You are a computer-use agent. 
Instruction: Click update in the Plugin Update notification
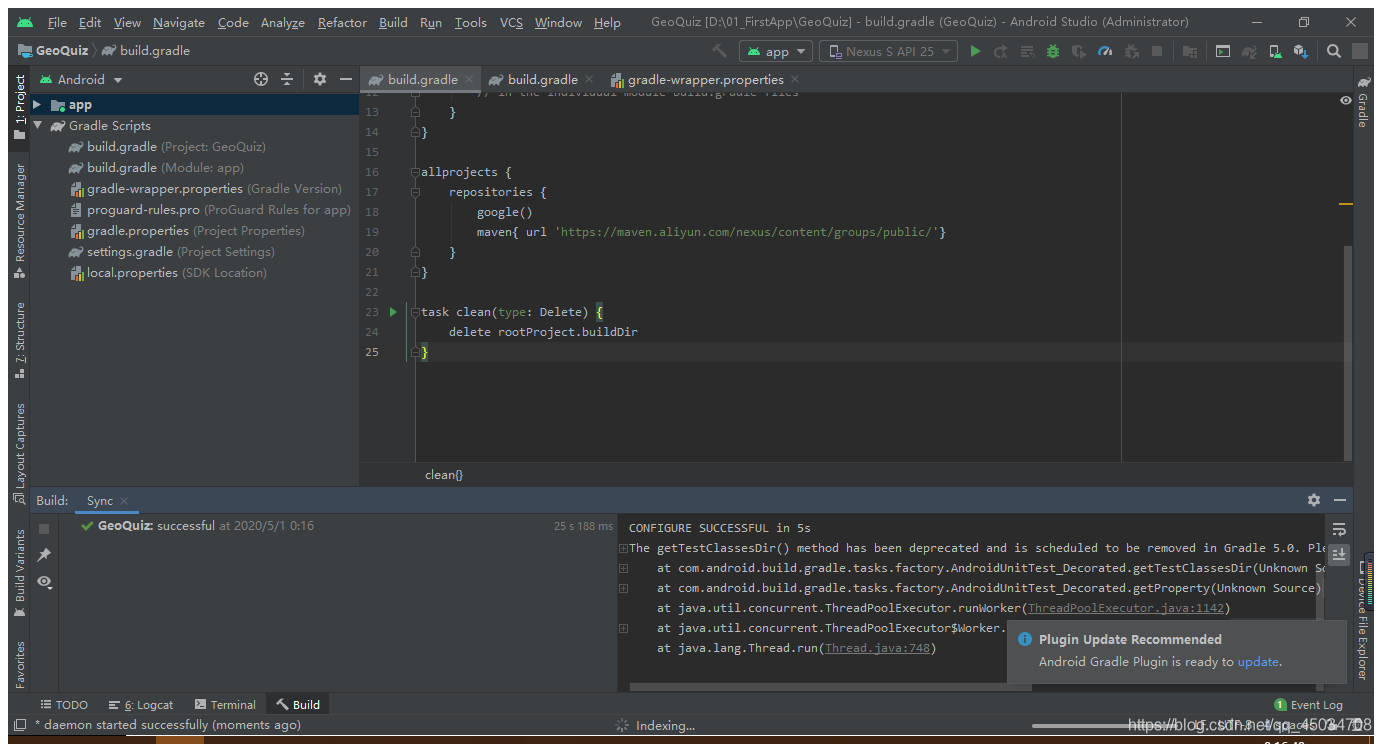(1258, 661)
